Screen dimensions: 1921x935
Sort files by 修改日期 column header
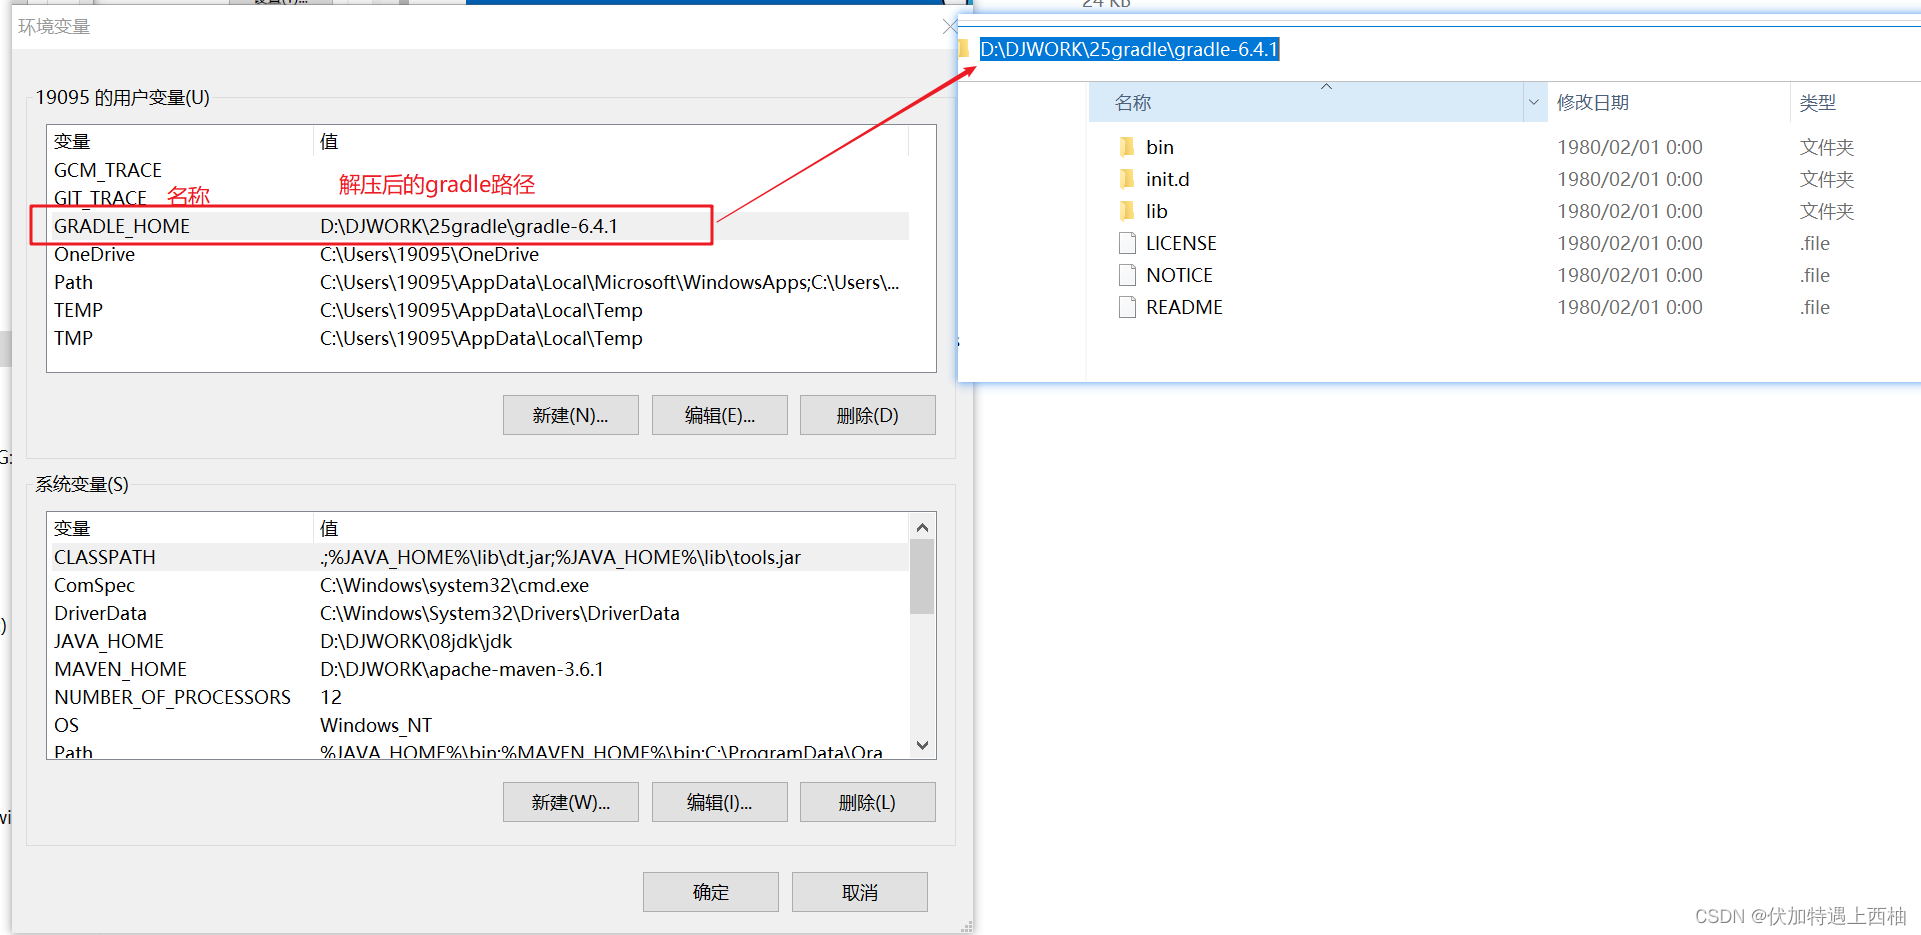[1667, 102]
